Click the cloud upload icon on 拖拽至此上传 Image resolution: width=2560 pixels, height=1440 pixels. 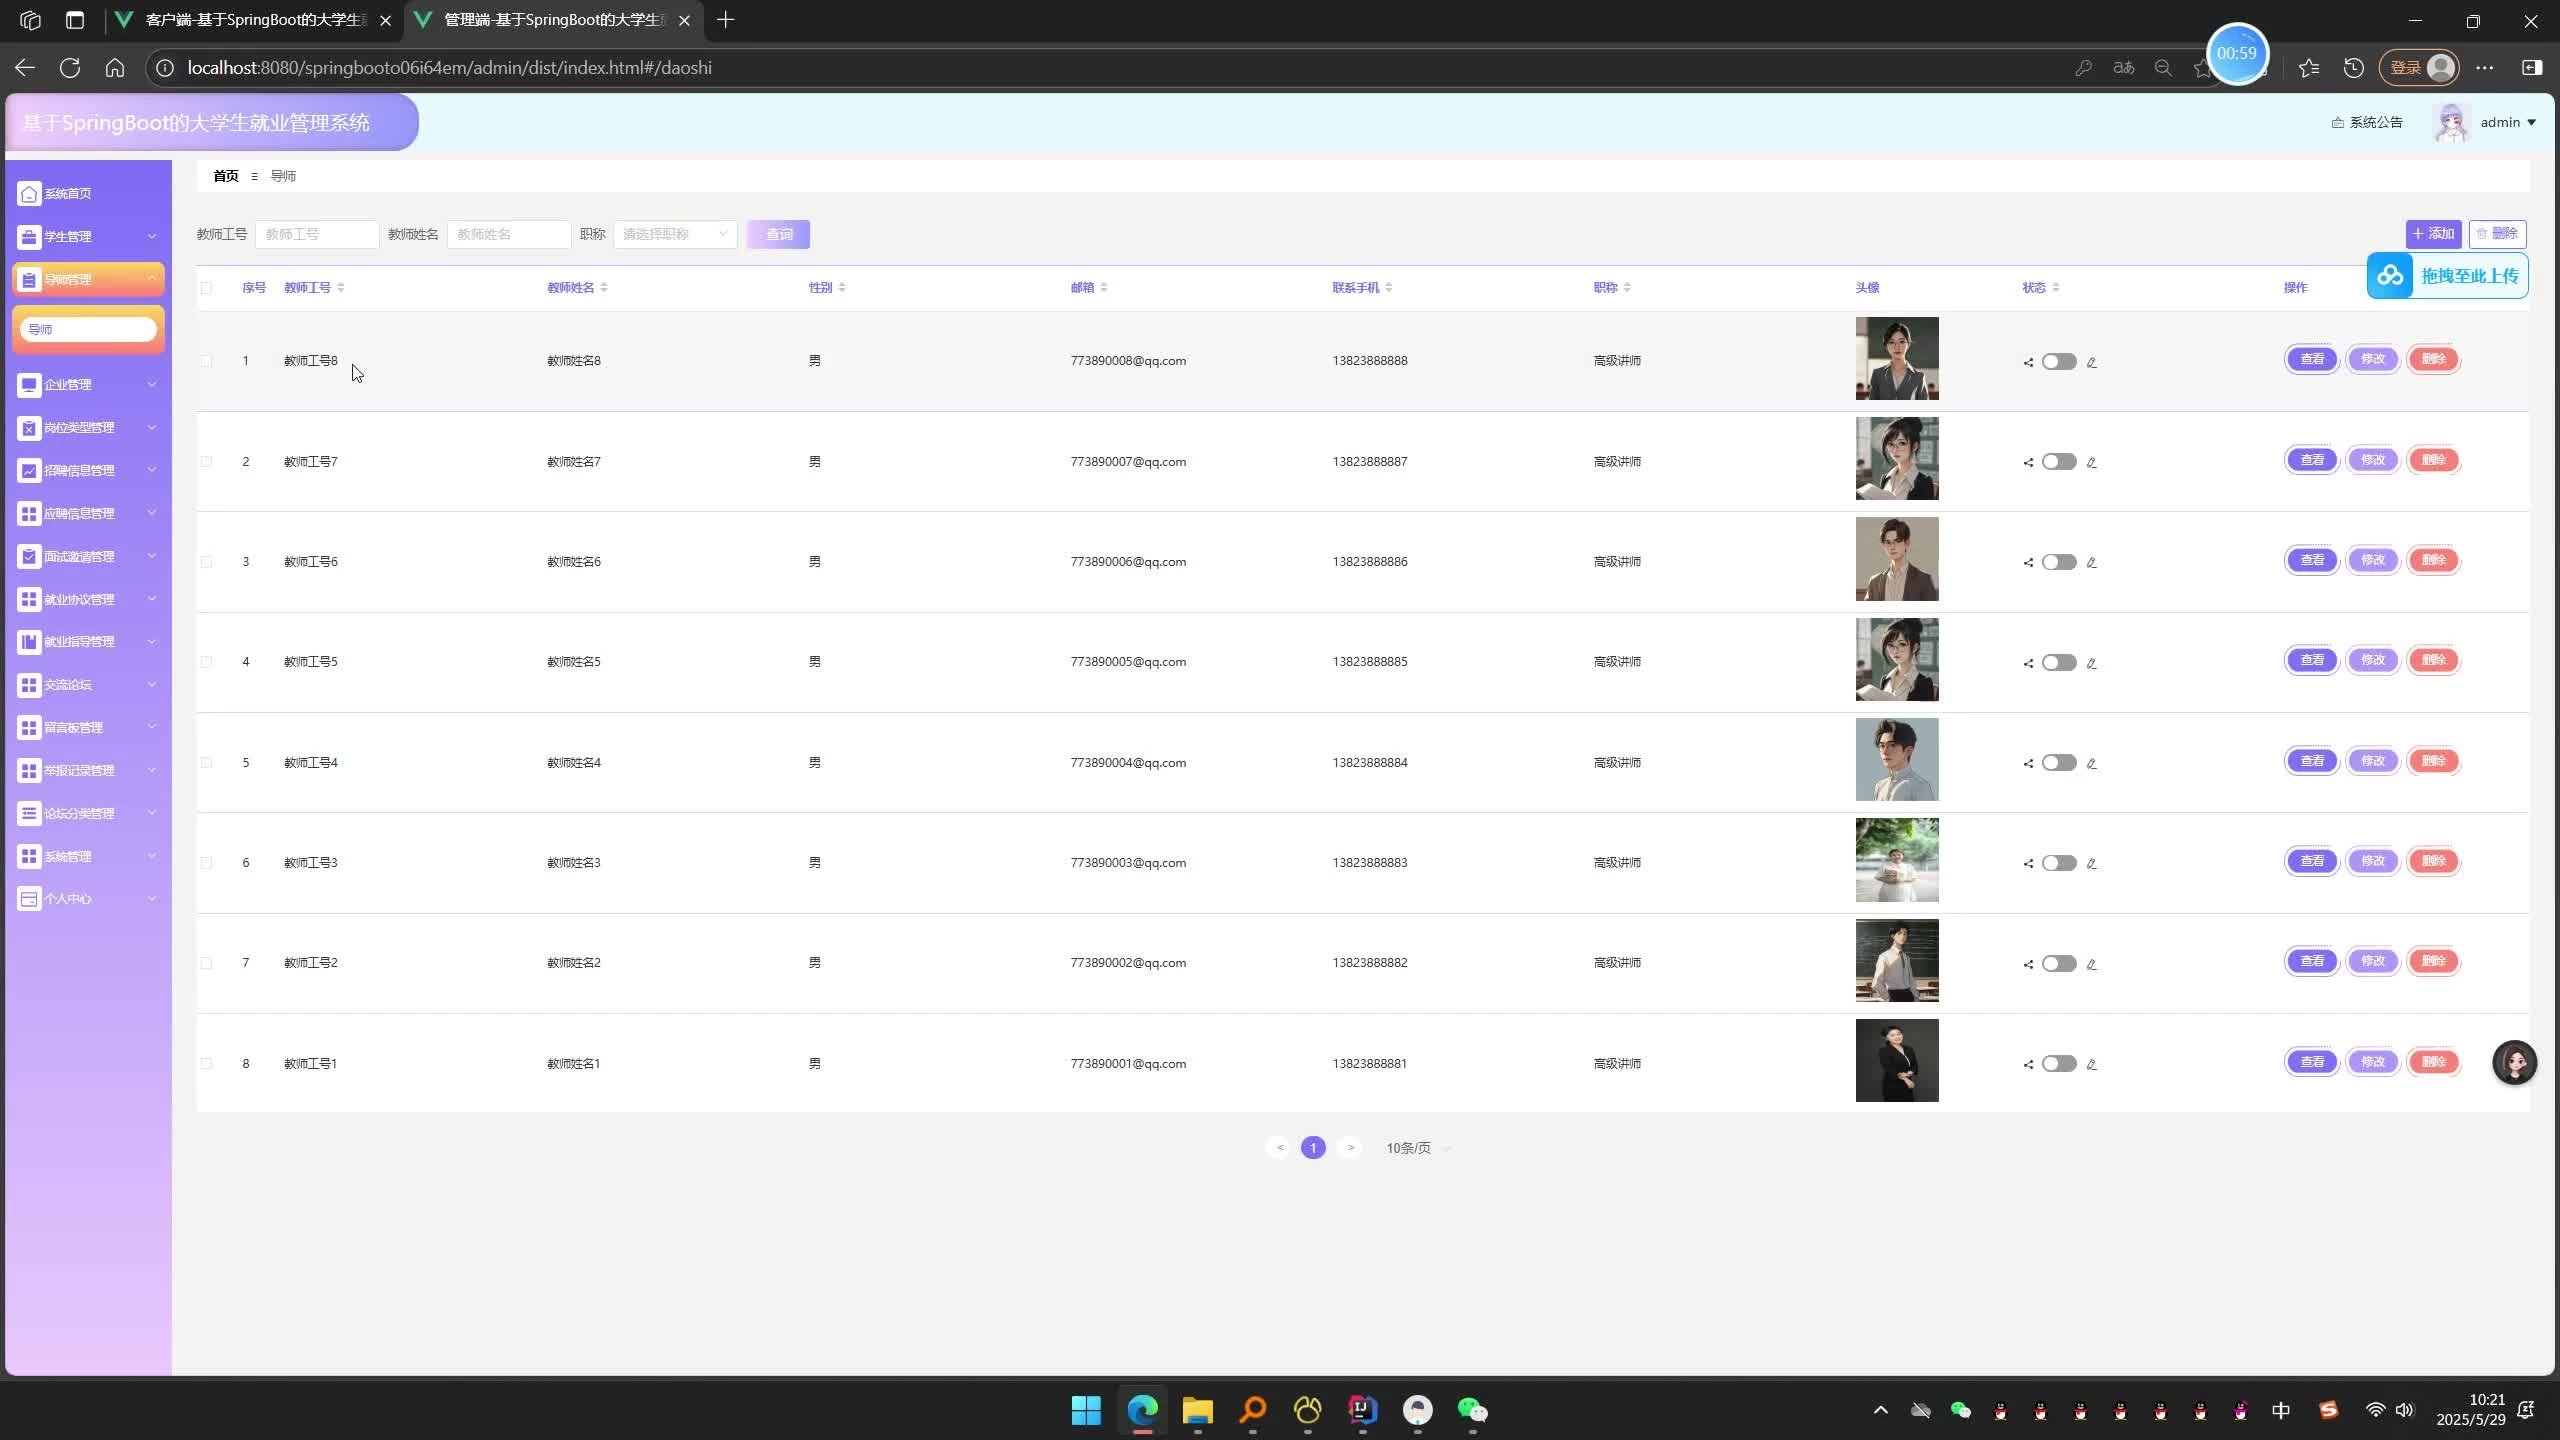[x=2391, y=276]
